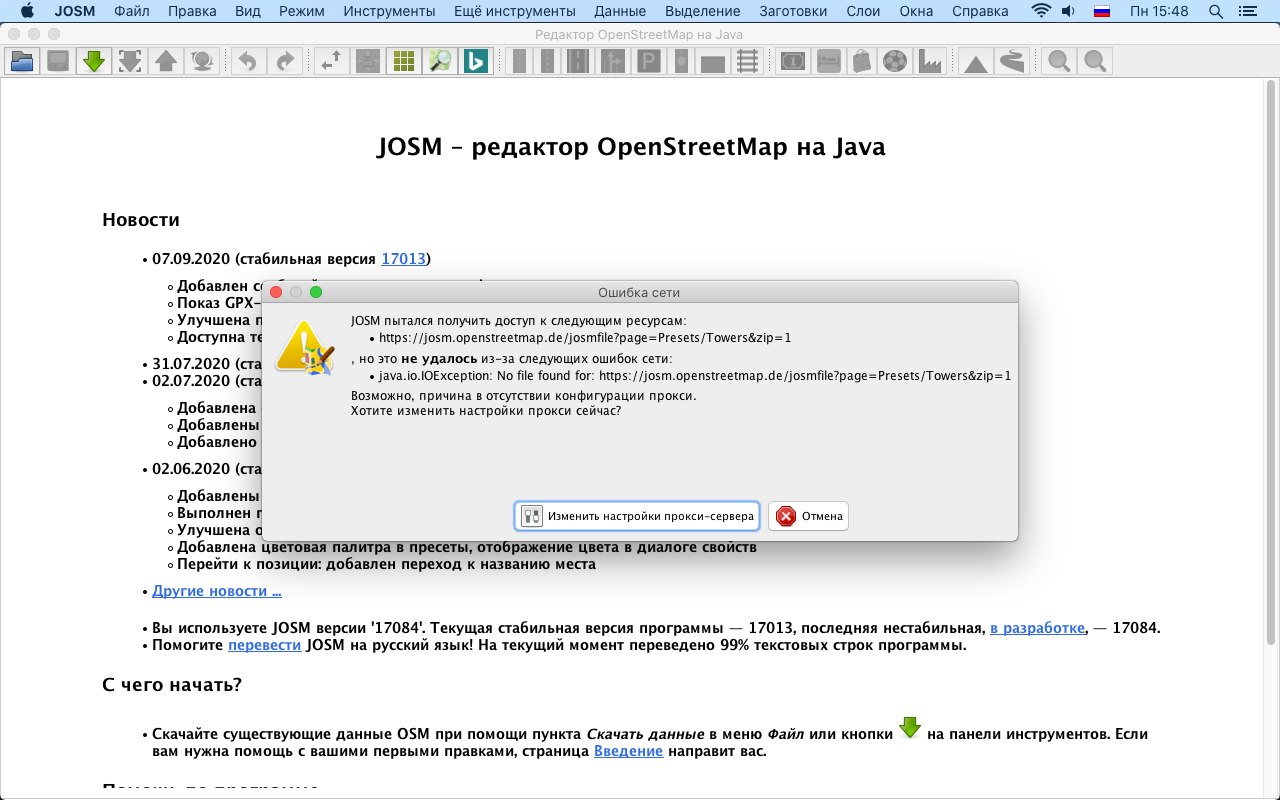Select the soccer ball sport preset icon
Screen dimensions: 1280x800
896,61
